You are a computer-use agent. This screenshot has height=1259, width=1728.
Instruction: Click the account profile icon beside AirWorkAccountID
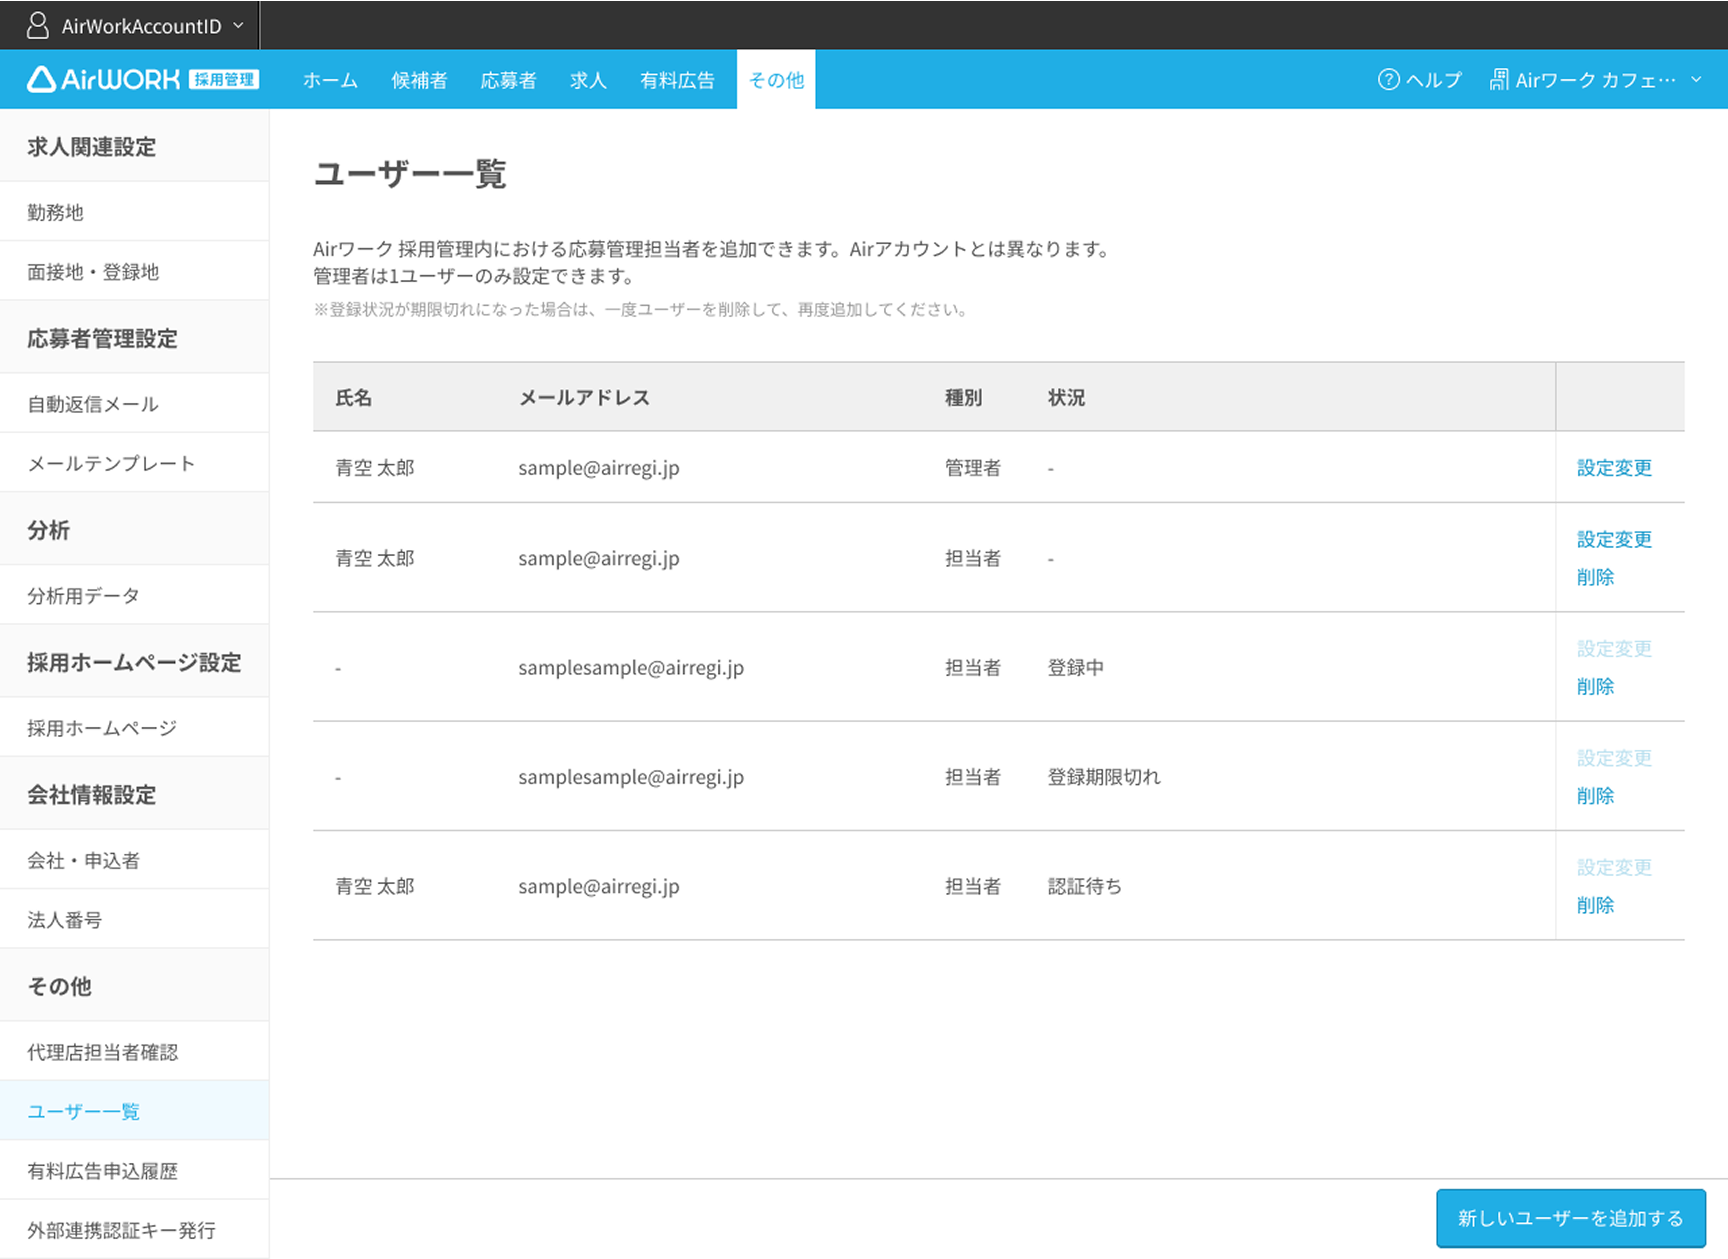(37, 25)
